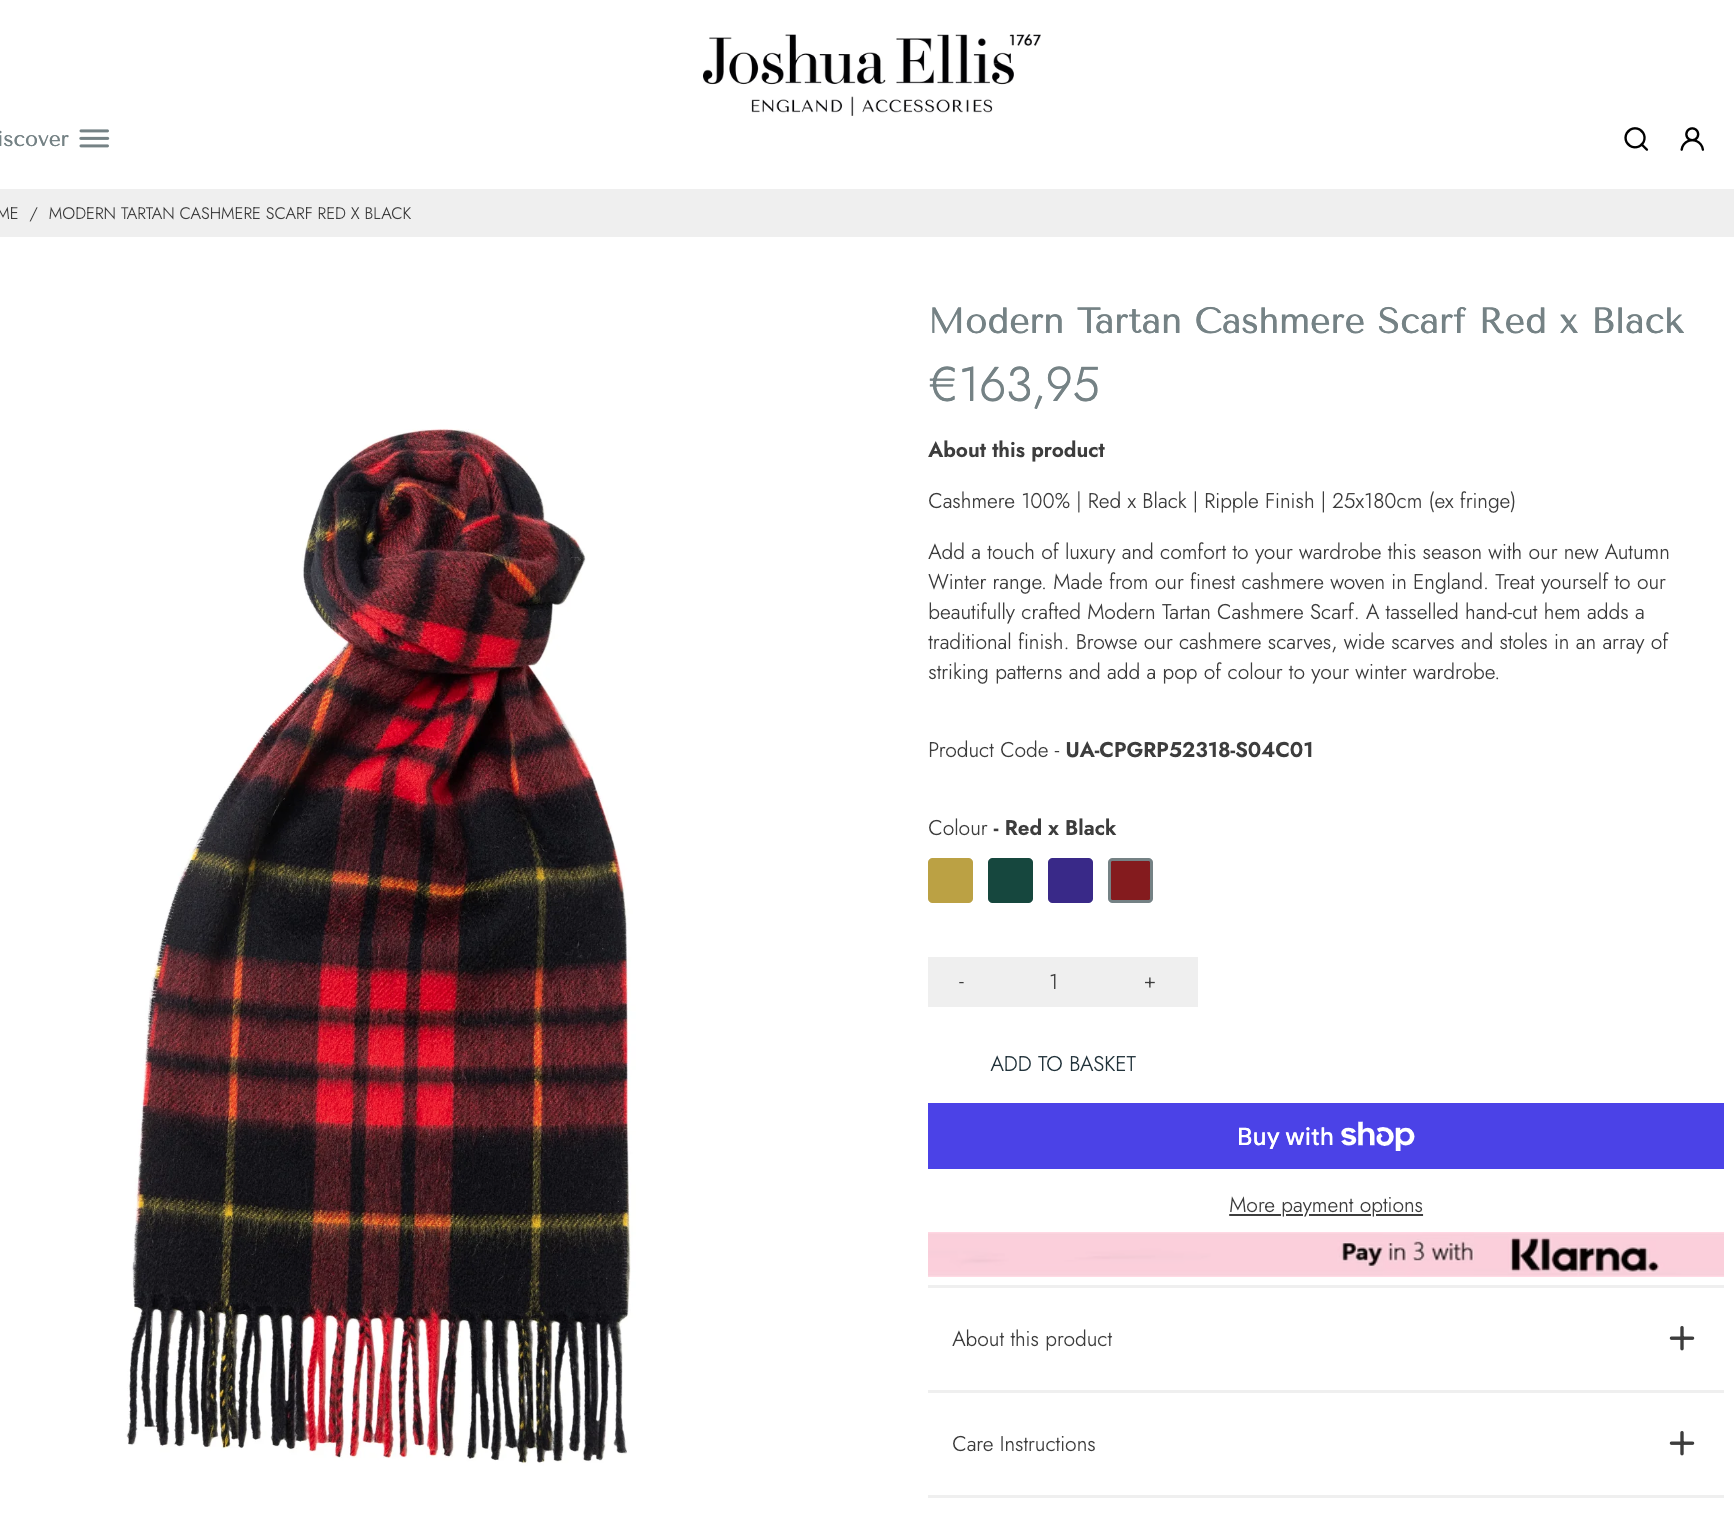Open More payment options link
This screenshot has width=1734, height=1514.
tap(1325, 1205)
